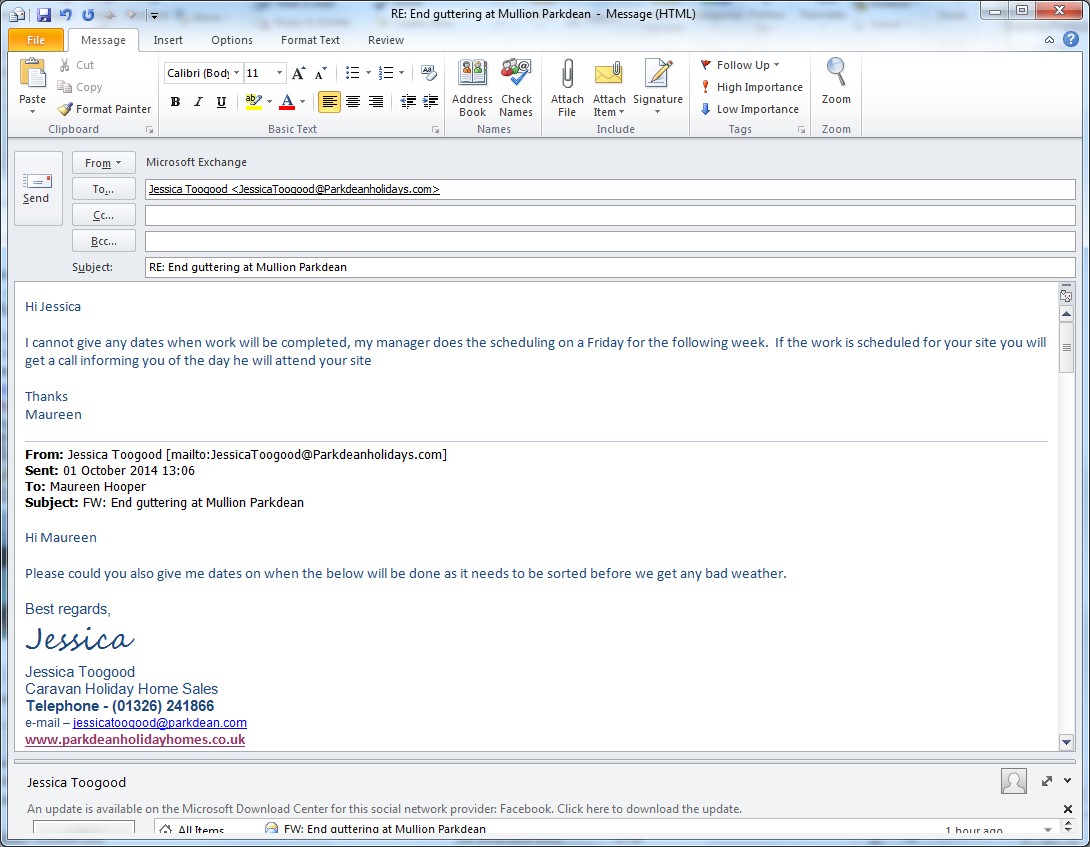The width and height of the screenshot is (1090, 847).
Task: Minimize the ribbon with the caret icon
Action: pyautogui.click(x=1049, y=40)
